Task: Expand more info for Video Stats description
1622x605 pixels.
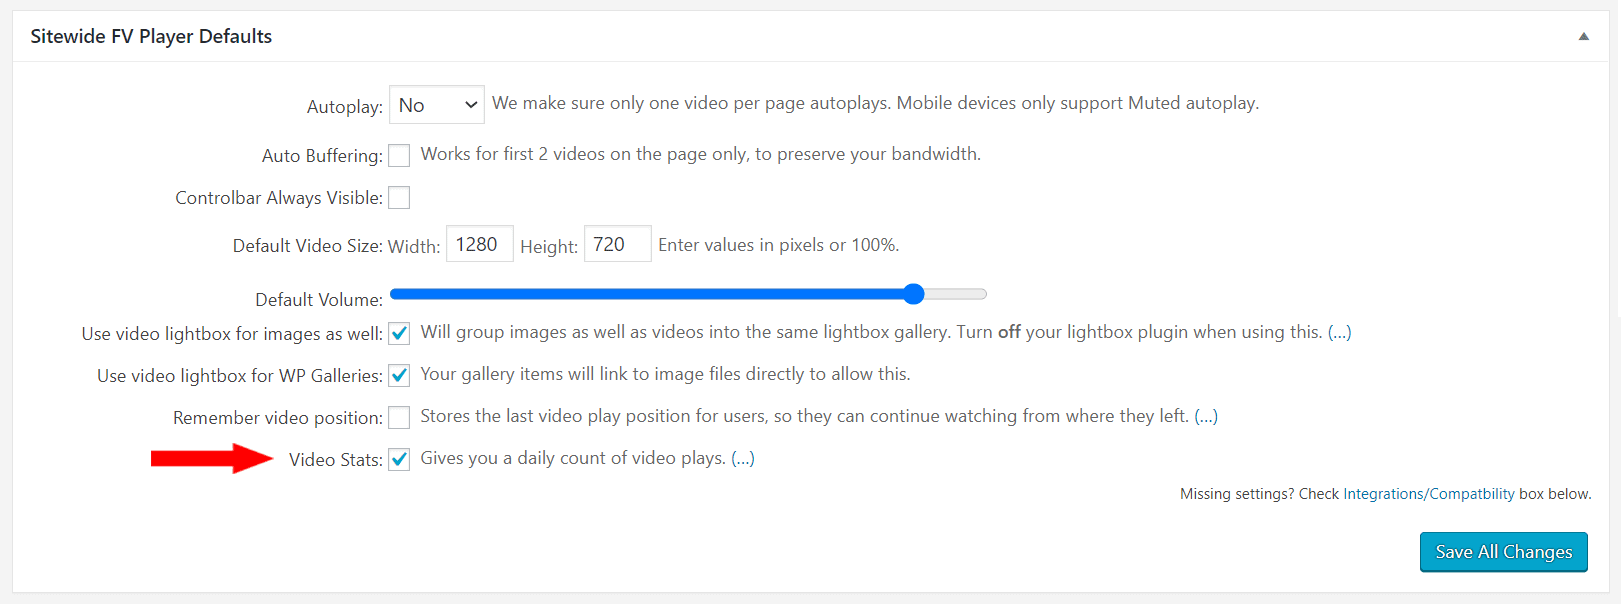Action: (x=743, y=458)
